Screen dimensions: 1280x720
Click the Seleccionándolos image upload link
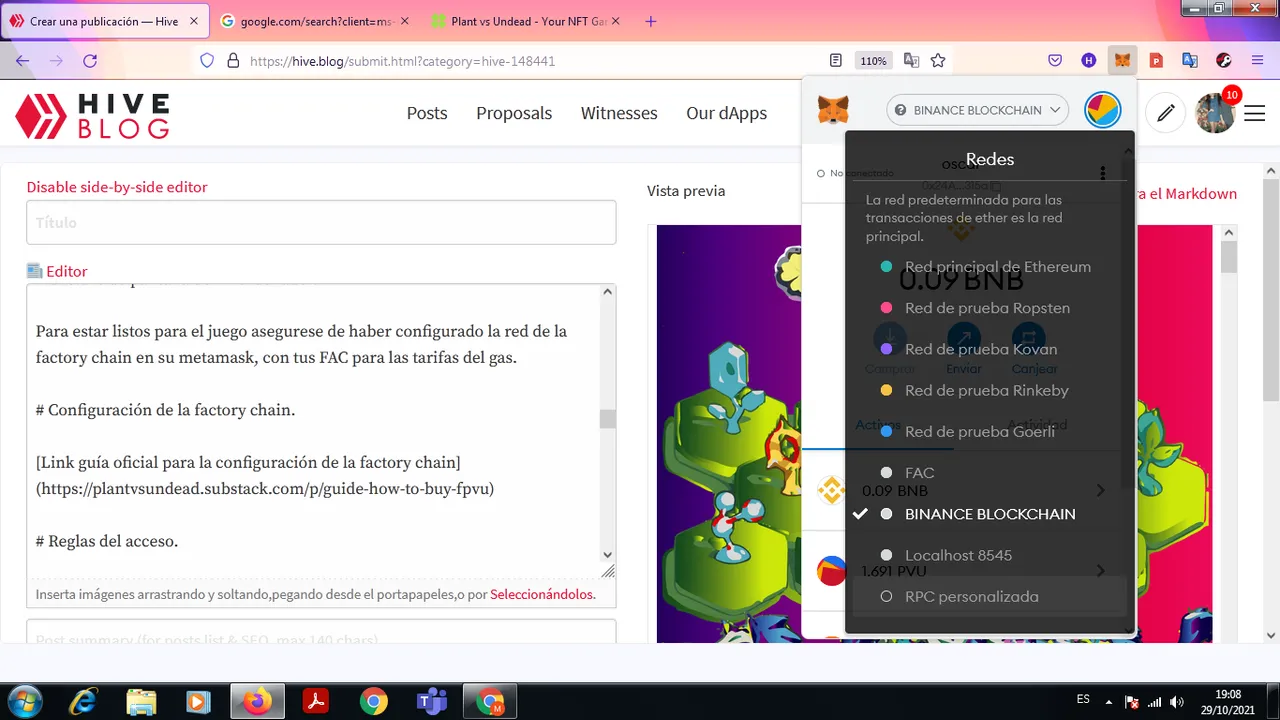coord(542,594)
